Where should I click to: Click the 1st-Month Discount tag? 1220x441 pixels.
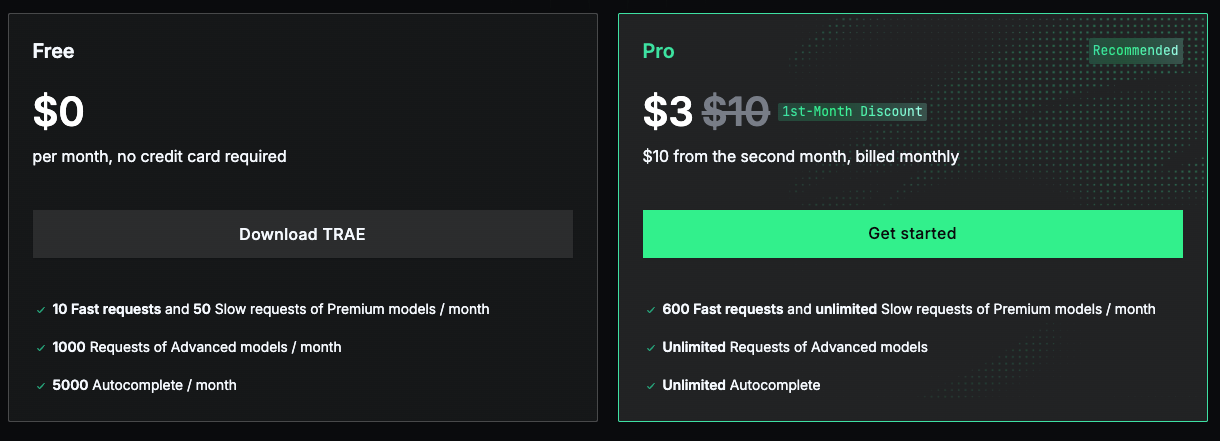852,112
